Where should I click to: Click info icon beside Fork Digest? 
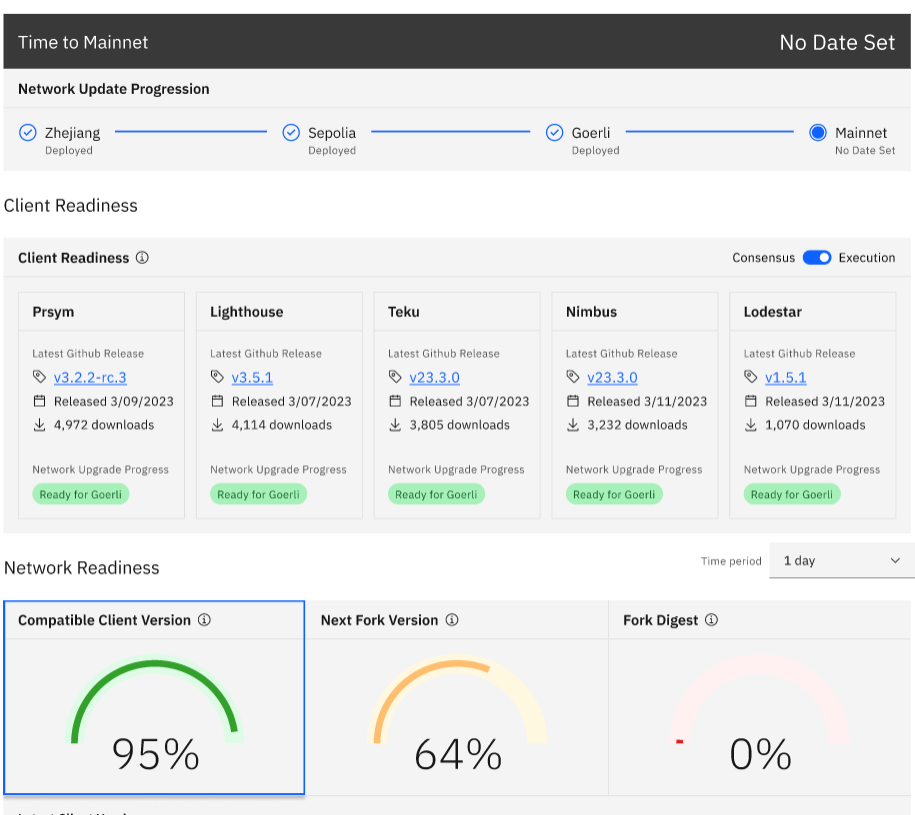point(711,620)
